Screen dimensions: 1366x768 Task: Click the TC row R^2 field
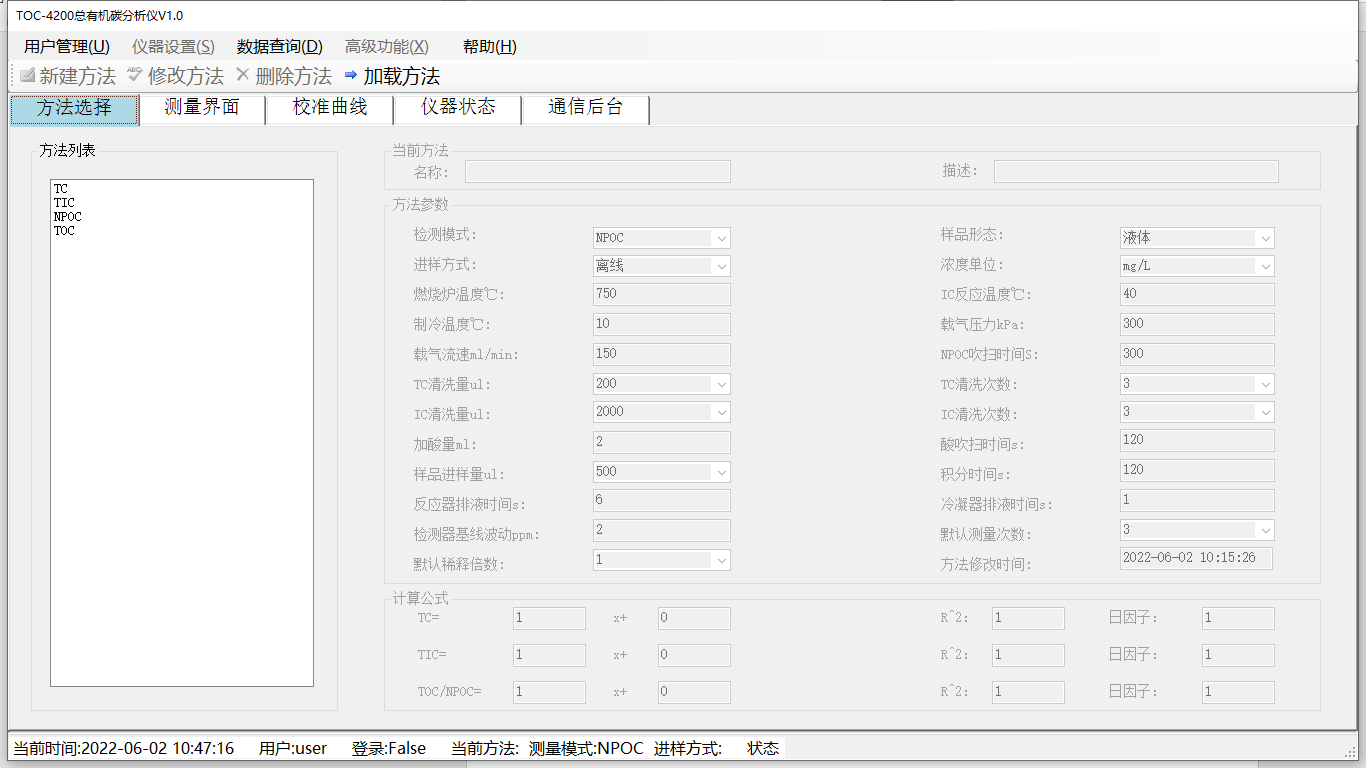1028,618
